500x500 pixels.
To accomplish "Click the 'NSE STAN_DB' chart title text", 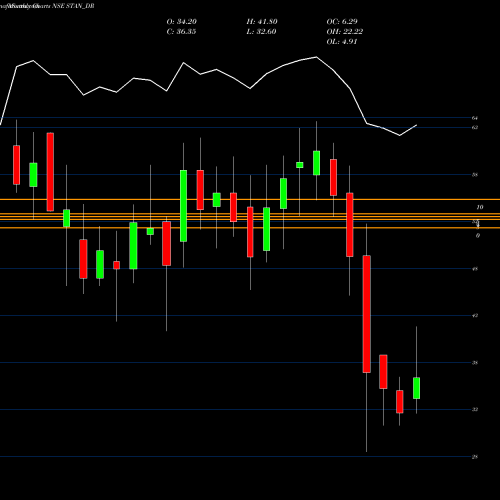I will 73,6.
